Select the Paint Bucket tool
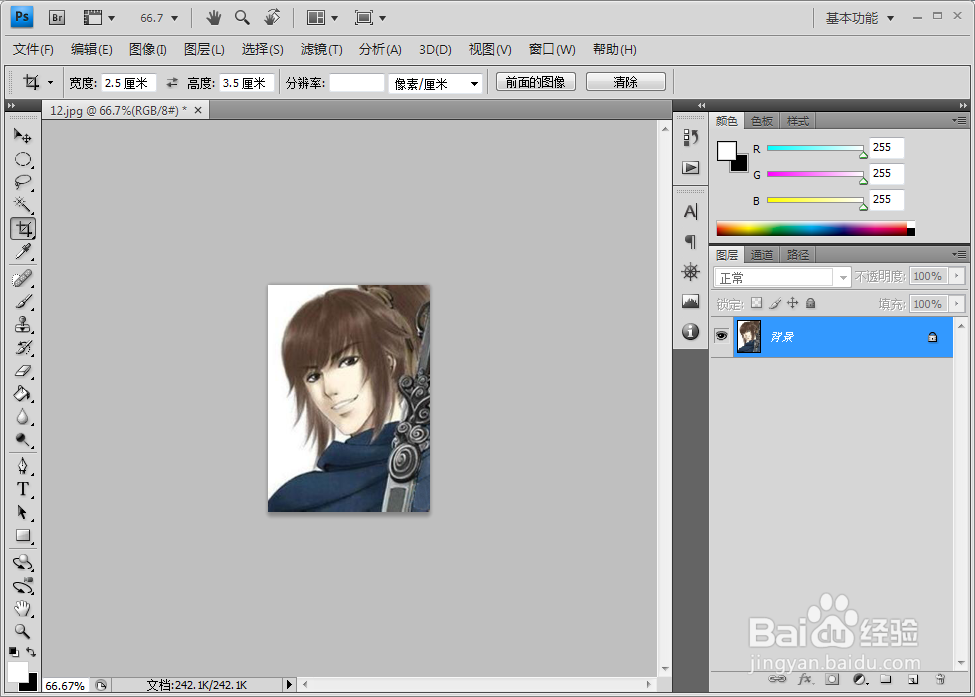The width and height of the screenshot is (975, 697). pos(23,394)
